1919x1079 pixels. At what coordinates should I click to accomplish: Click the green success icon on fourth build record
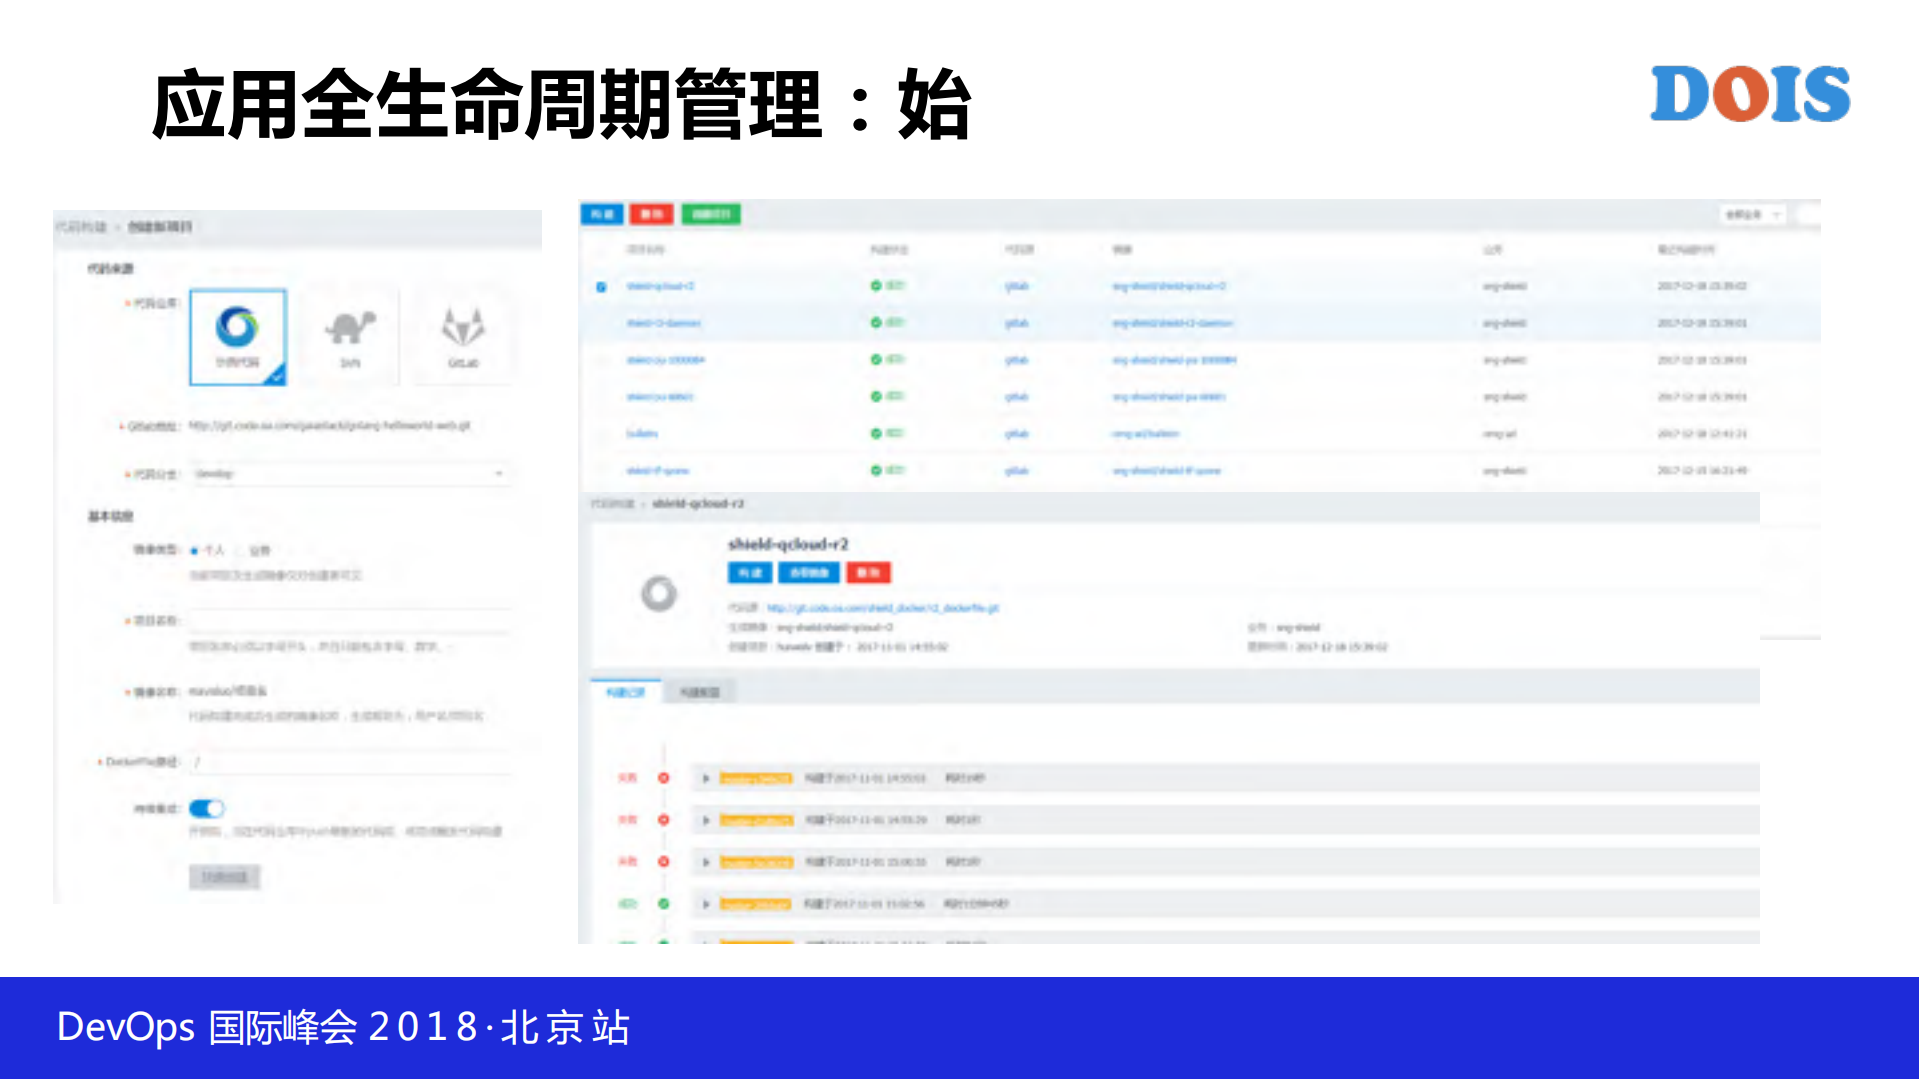[x=663, y=903]
